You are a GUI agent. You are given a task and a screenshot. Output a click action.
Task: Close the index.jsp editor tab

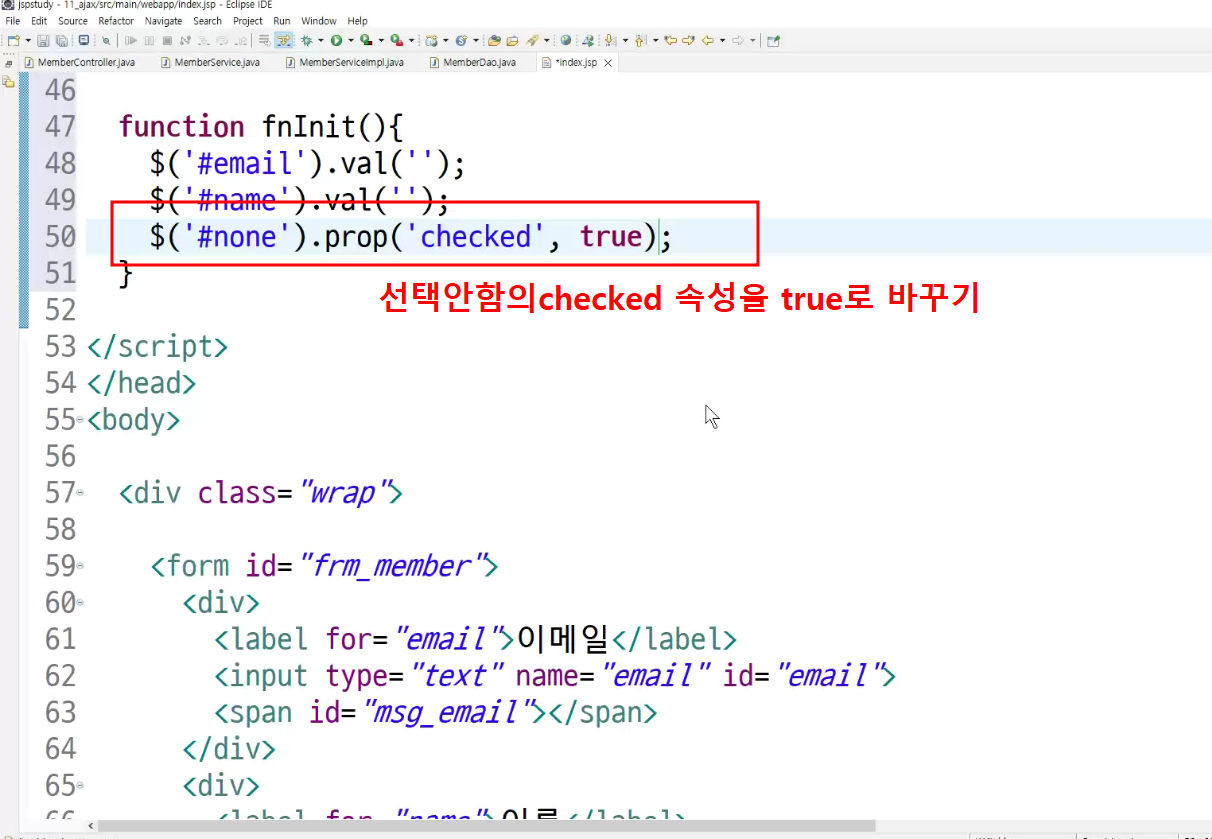point(607,63)
